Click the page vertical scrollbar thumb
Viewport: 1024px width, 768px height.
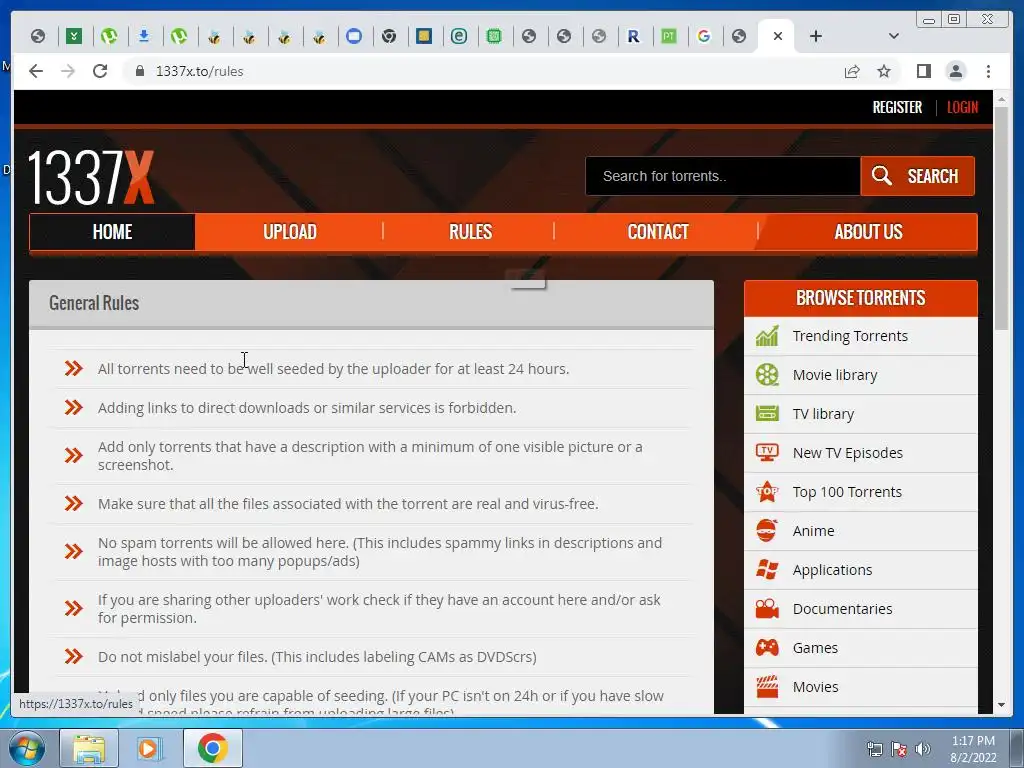click(1001, 218)
